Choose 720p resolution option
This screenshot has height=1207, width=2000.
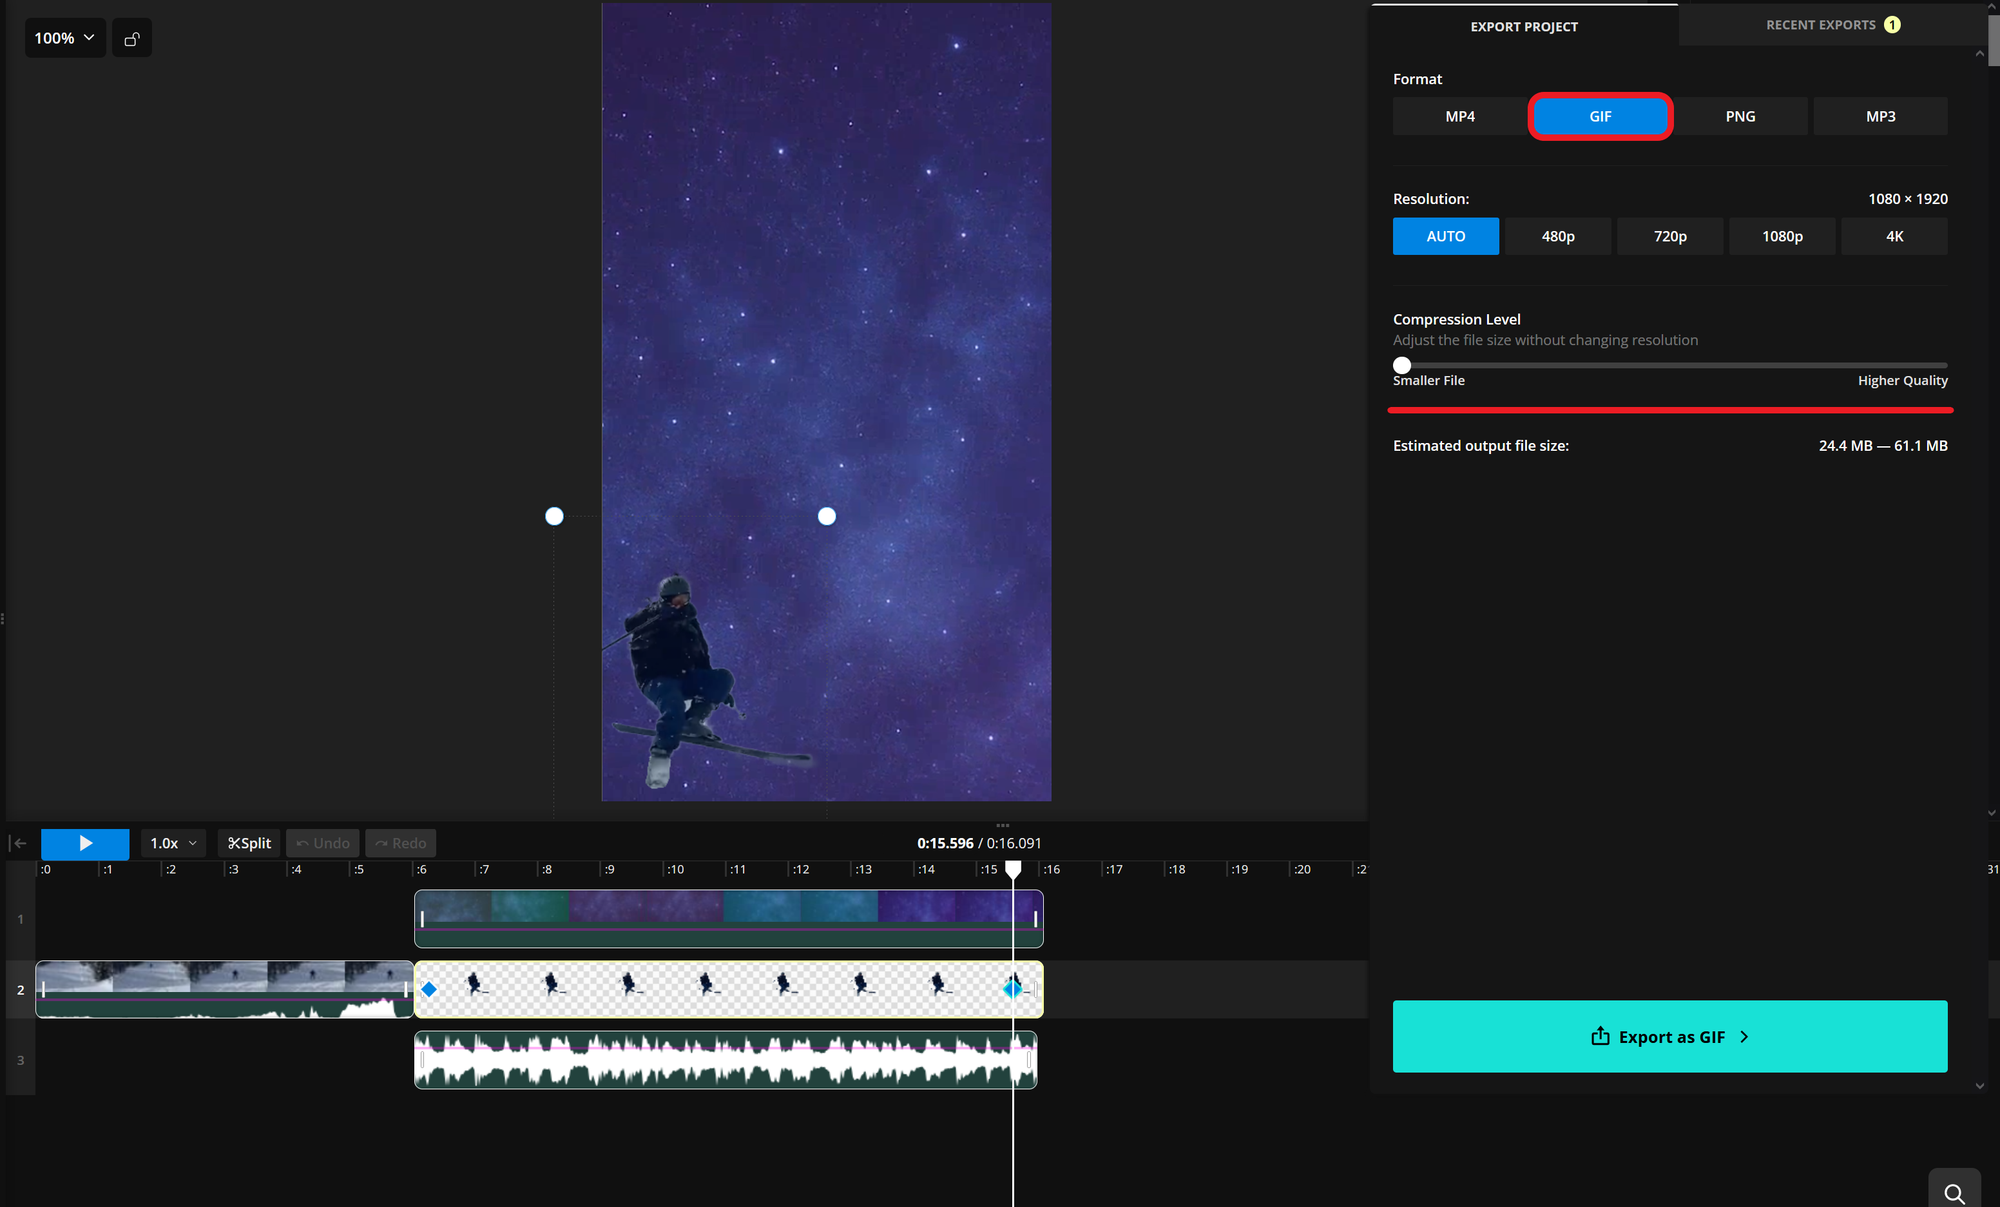pos(1669,236)
